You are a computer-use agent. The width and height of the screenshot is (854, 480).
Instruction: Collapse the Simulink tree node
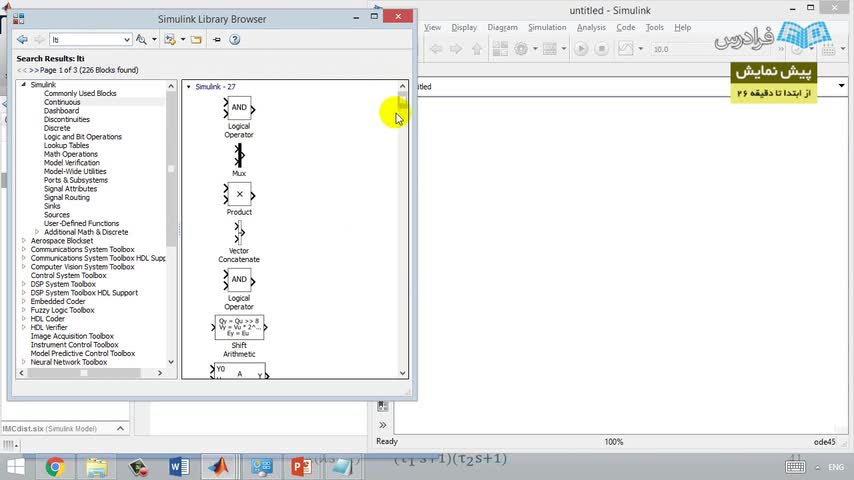[23, 84]
